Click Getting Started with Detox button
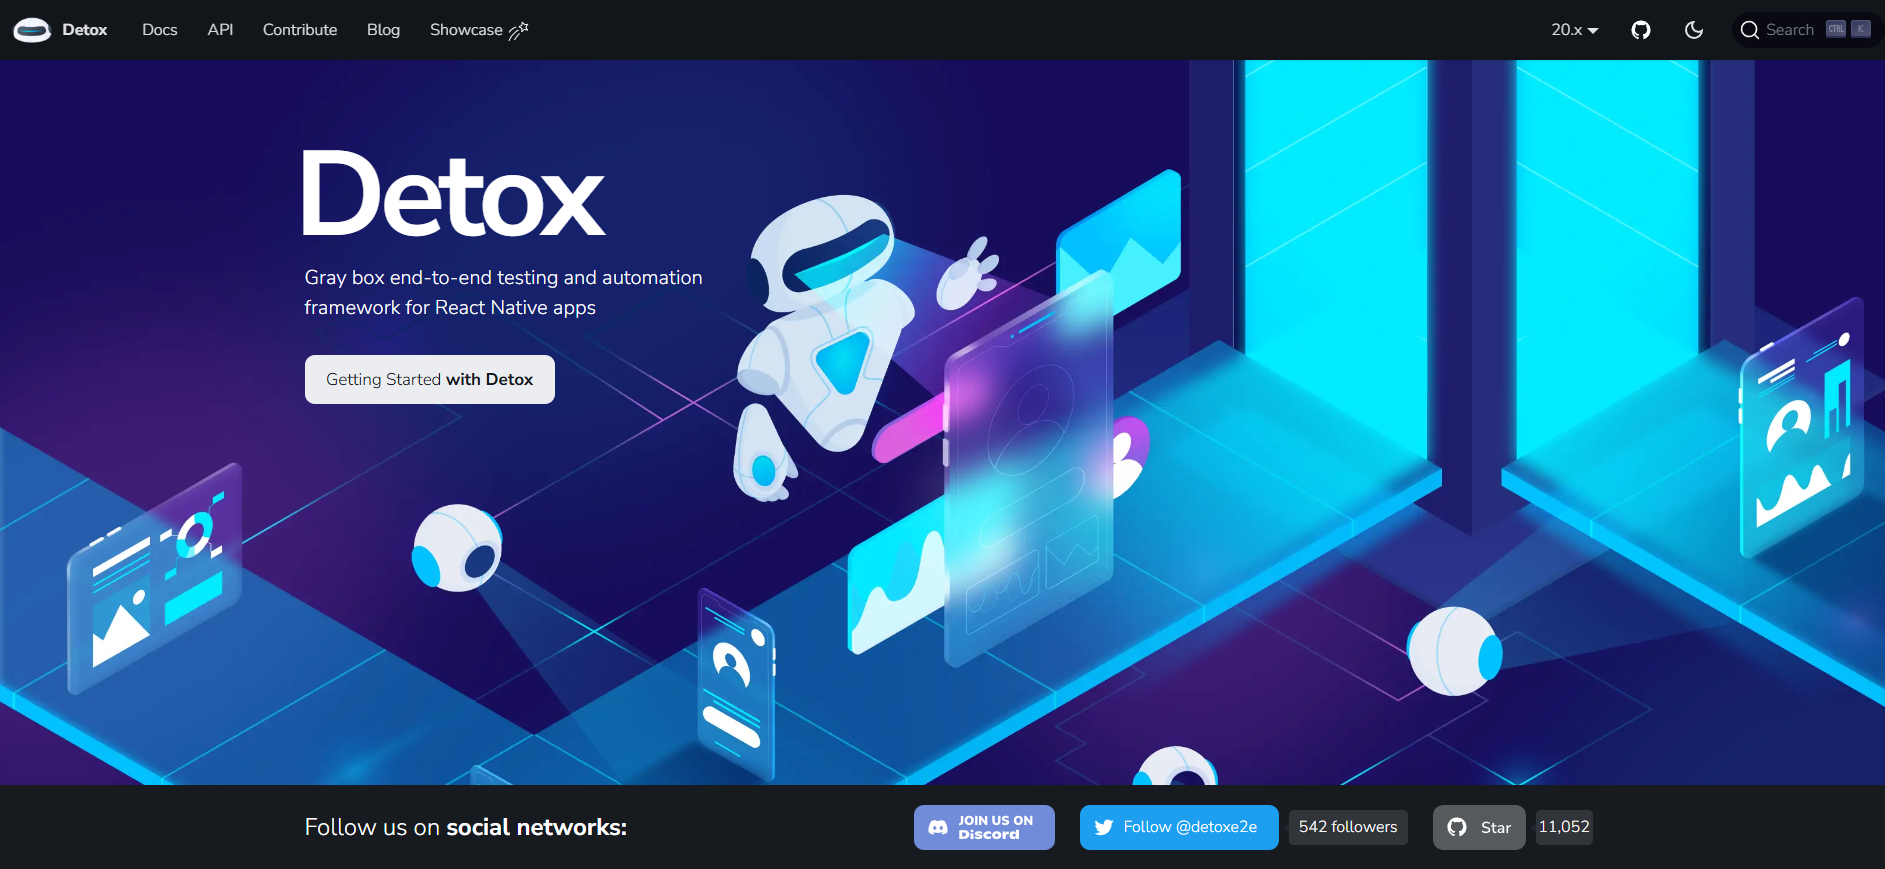This screenshot has height=869, width=1885. pos(430,380)
